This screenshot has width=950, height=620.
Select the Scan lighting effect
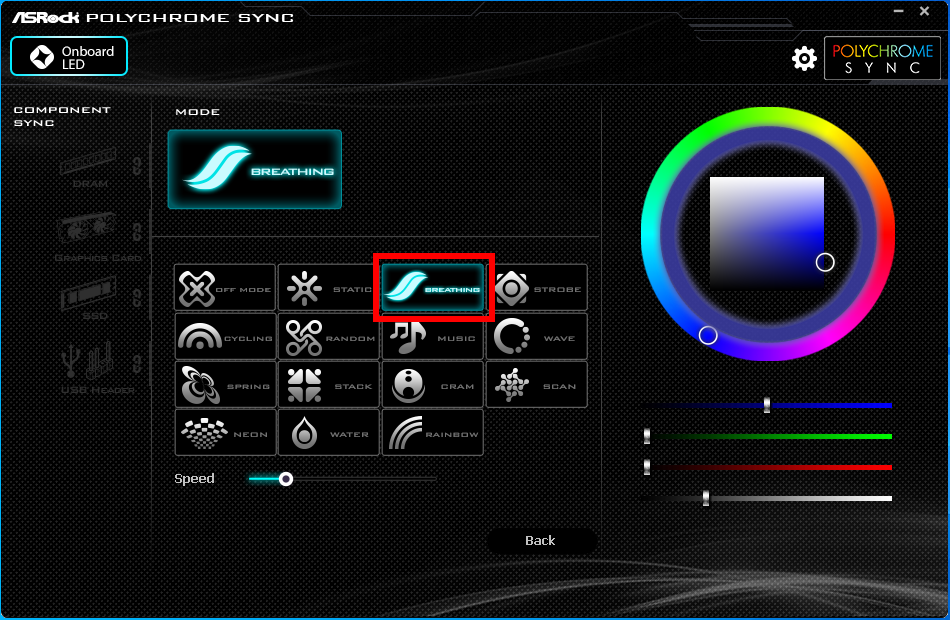pos(537,384)
